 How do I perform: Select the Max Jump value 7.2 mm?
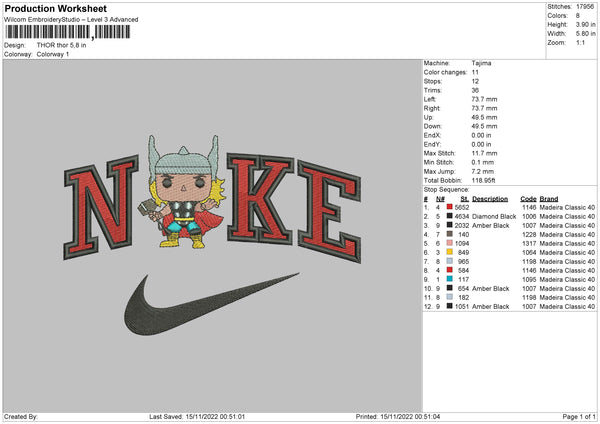click(483, 171)
